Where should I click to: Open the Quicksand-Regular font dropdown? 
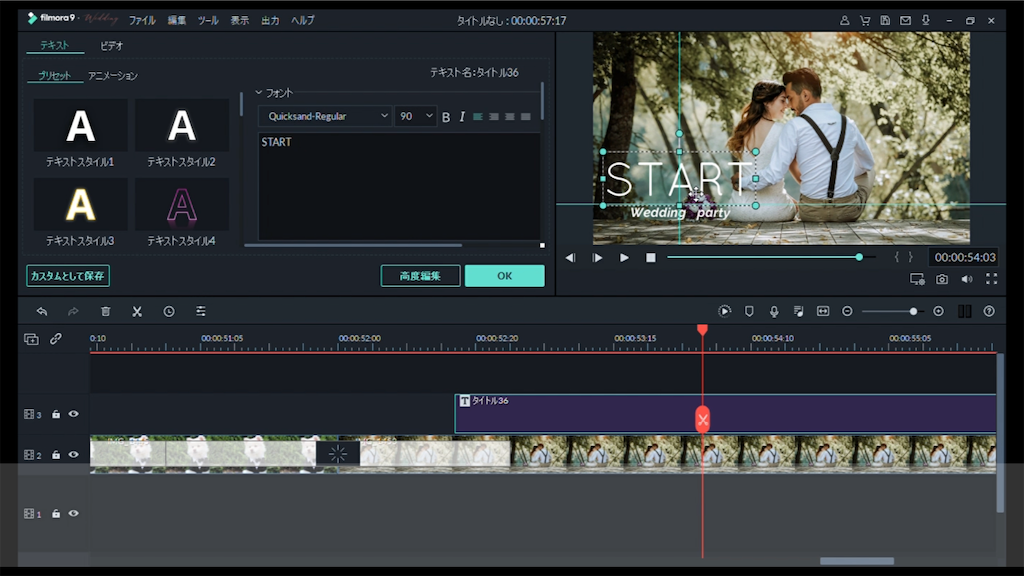[x=326, y=117]
